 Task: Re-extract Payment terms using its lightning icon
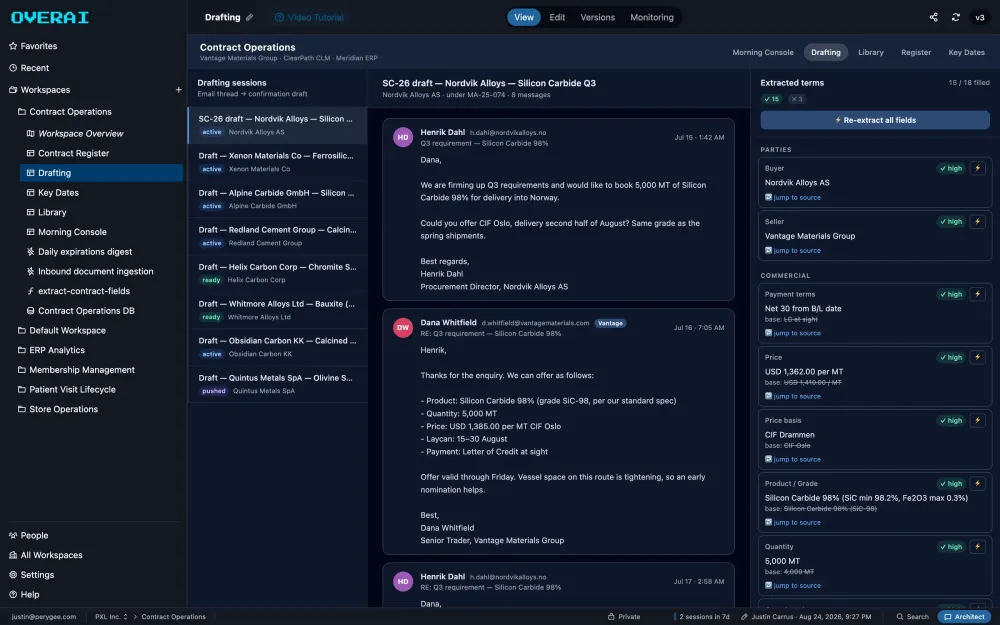coord(977,294)
